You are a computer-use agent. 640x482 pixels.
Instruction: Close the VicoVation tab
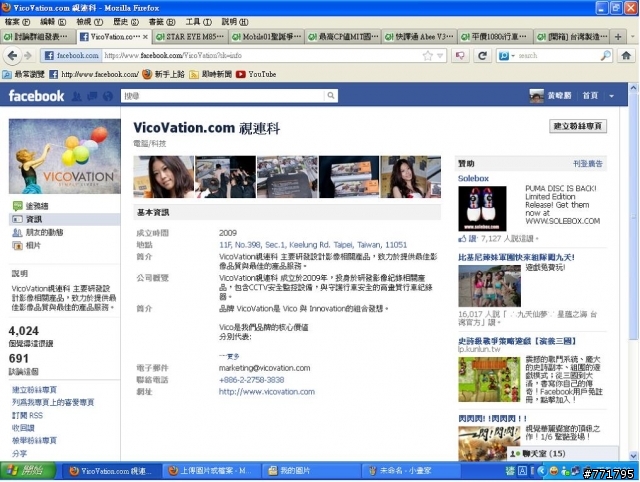click(x=145, y=37)
